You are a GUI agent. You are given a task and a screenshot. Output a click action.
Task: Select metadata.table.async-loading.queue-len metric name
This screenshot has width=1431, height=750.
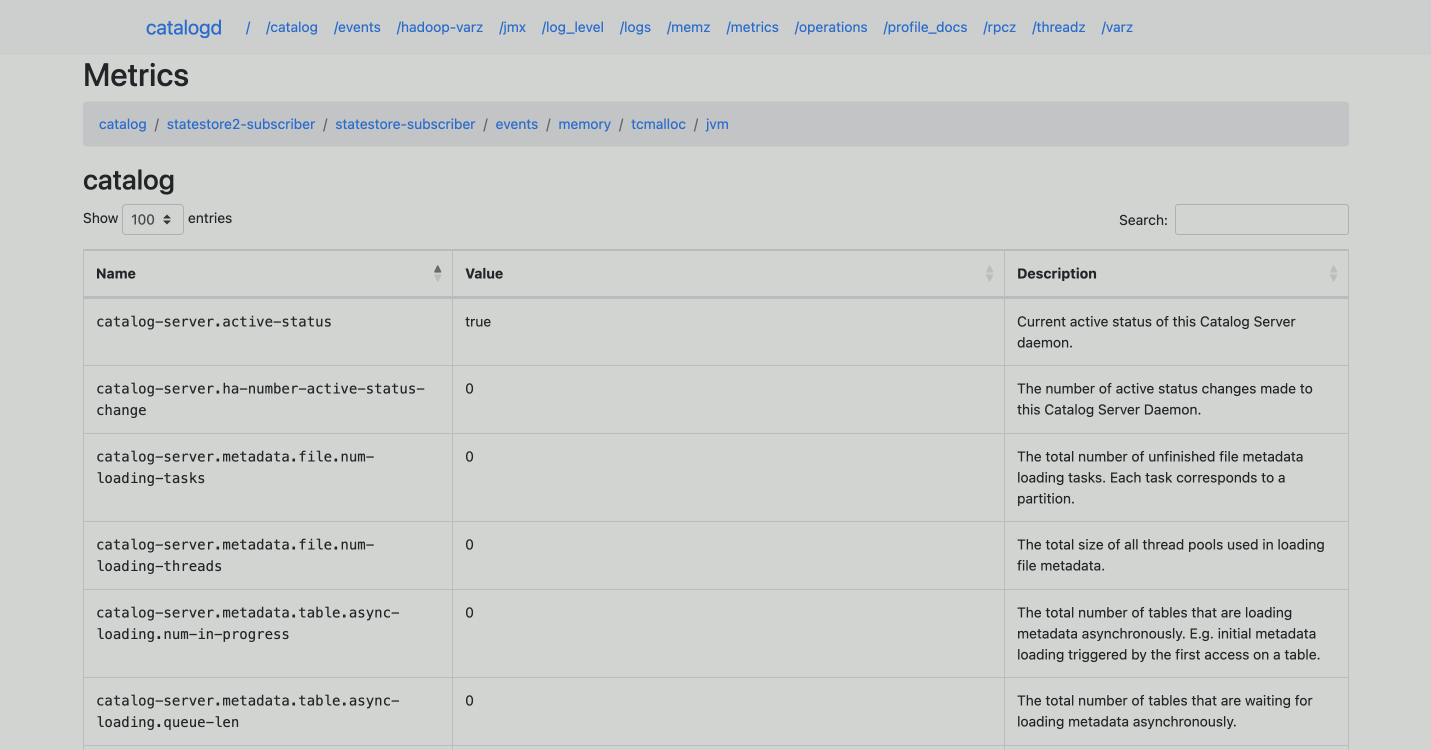(x=248, y=711)
